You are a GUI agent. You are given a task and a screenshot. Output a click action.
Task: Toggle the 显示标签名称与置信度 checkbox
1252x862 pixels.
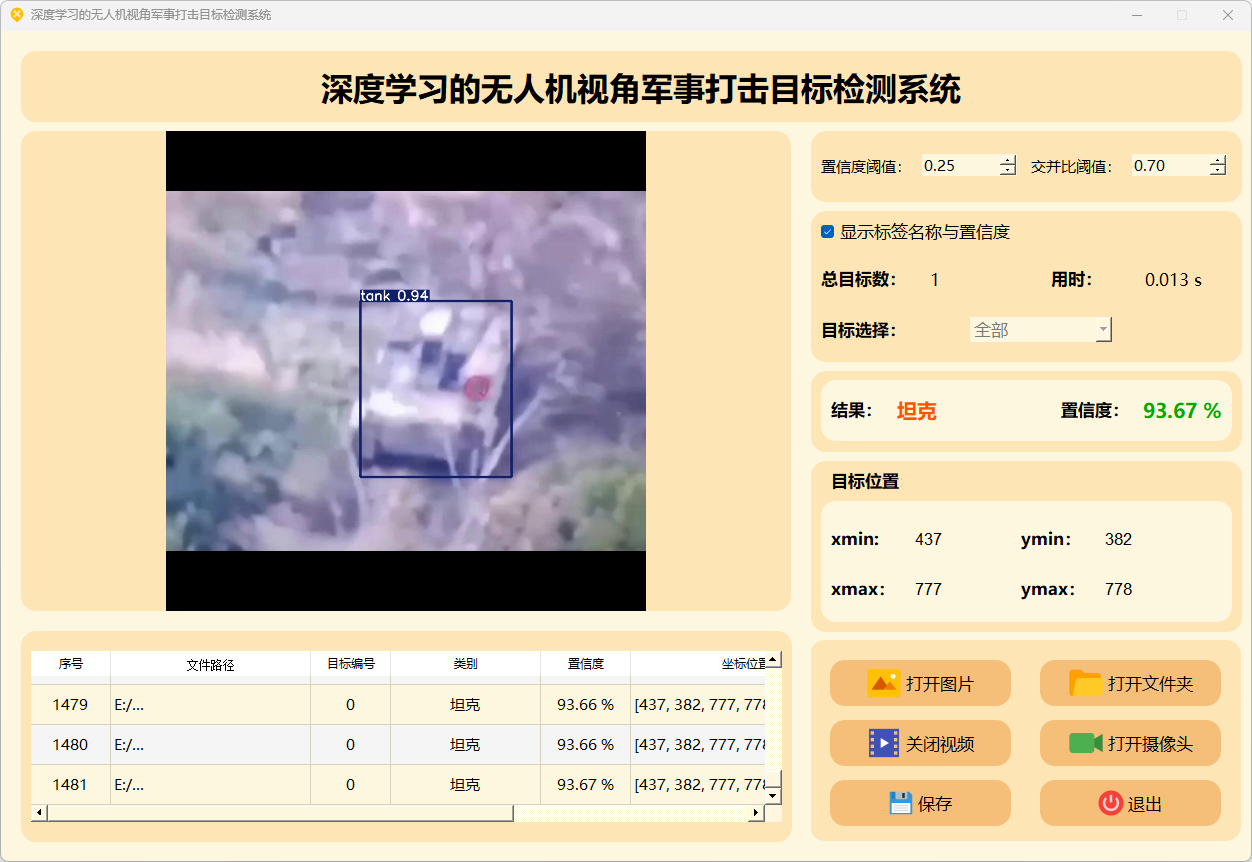click(x=827, y=232)
